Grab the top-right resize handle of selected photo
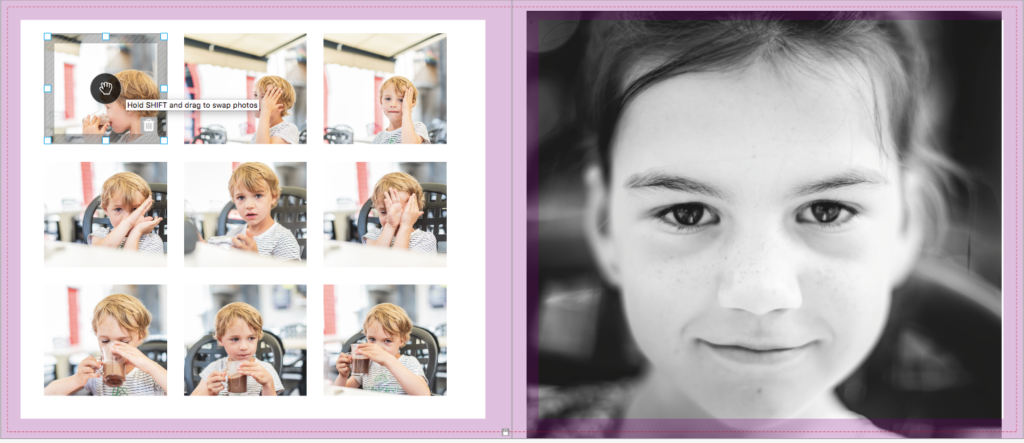Viewport: 1024px width, 443px height. click(x=164, y=37)
